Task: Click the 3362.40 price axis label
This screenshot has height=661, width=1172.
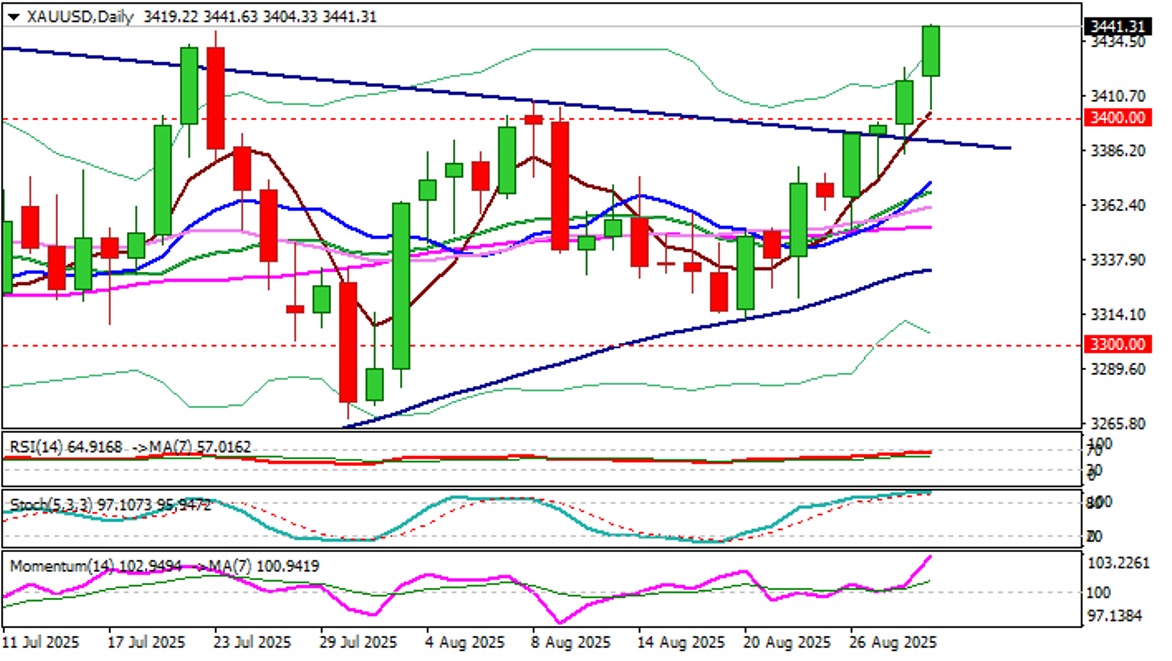Action: pyautogui.click(x=1119, y=206)
